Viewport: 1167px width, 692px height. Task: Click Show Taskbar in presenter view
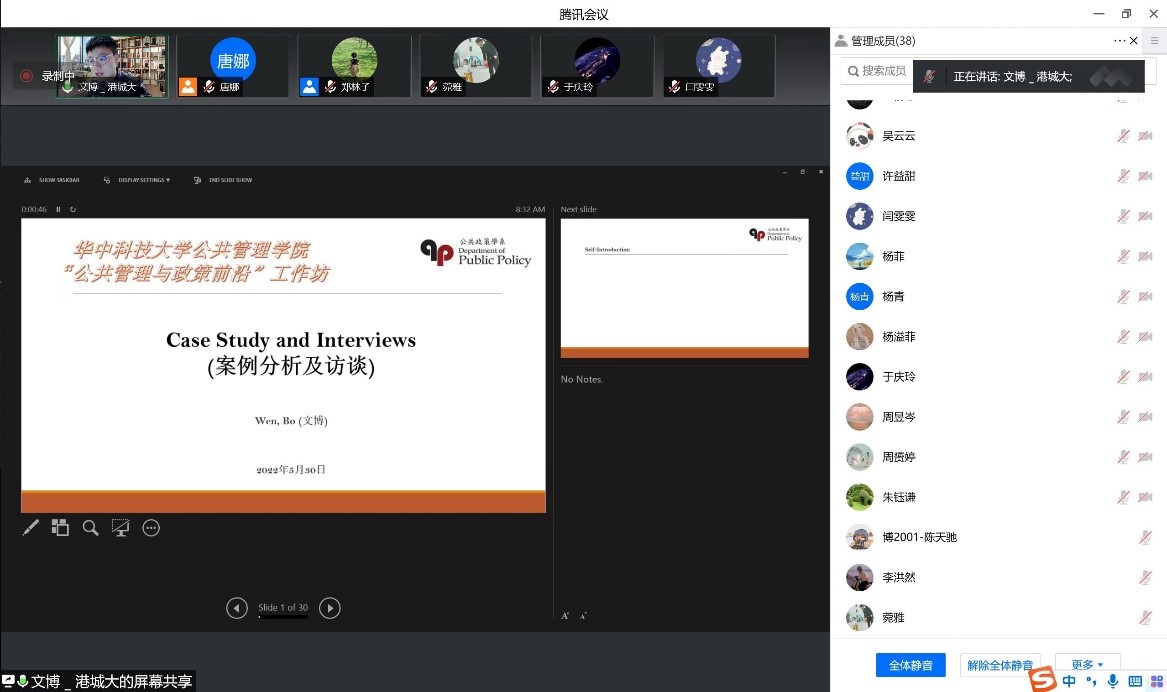(55, 180)
